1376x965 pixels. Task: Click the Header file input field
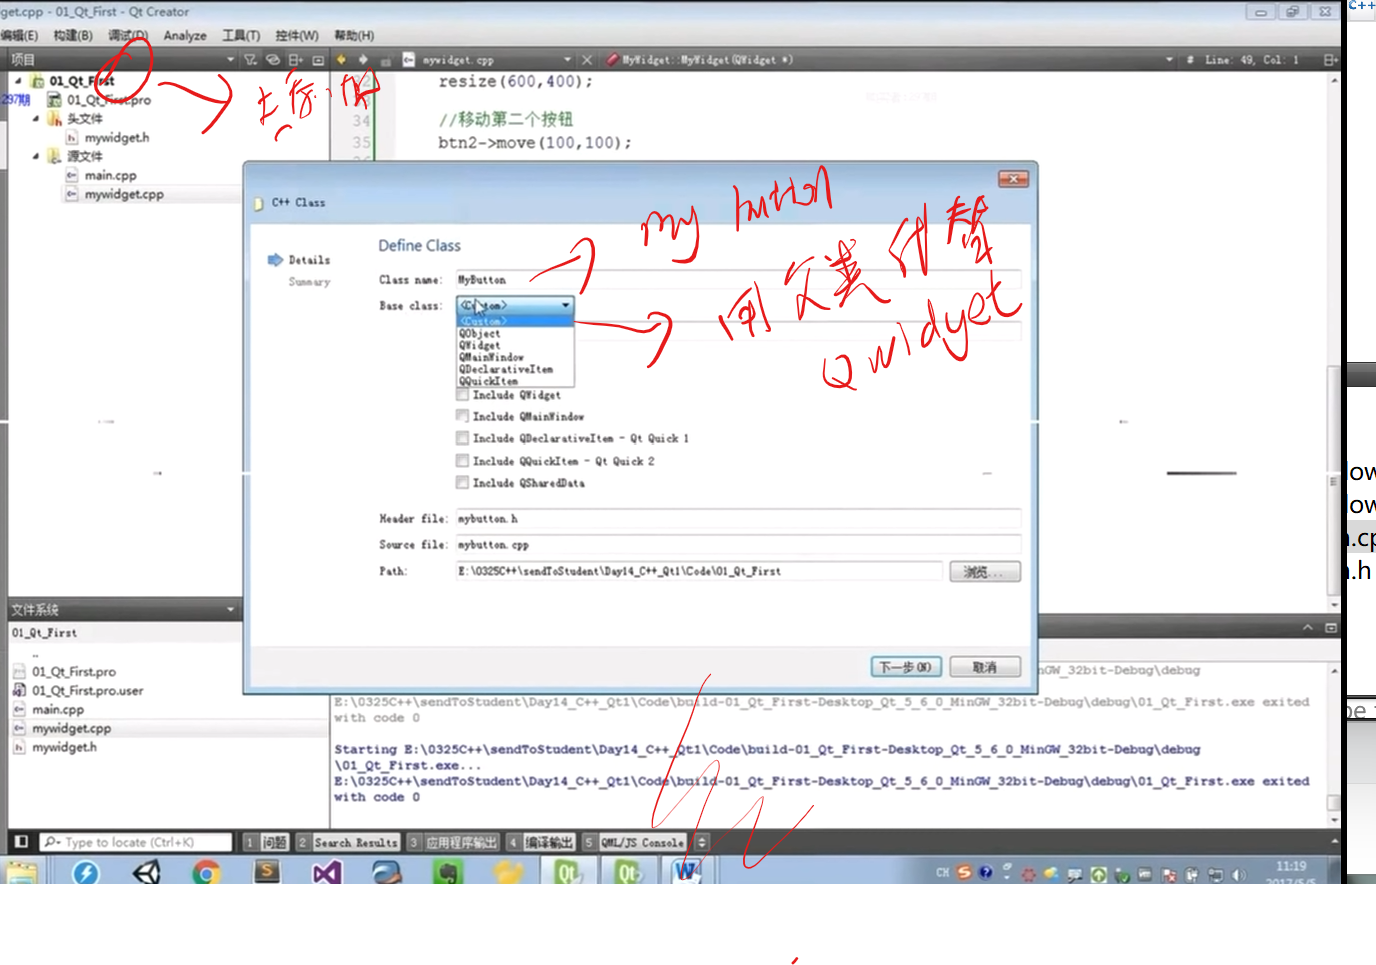(x=738, y=518)
